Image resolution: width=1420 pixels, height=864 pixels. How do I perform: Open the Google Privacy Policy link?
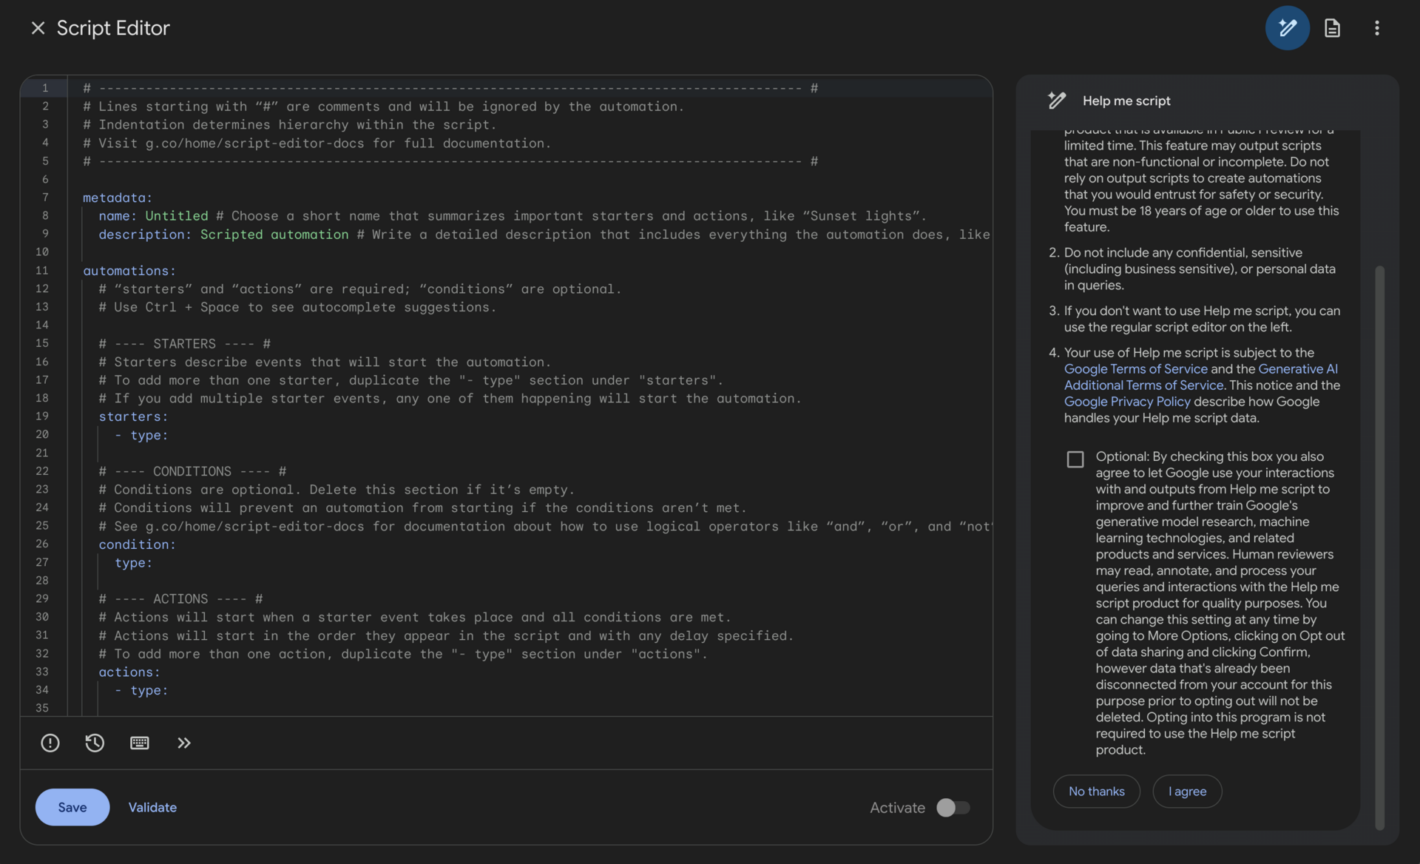pos(1128,401)
